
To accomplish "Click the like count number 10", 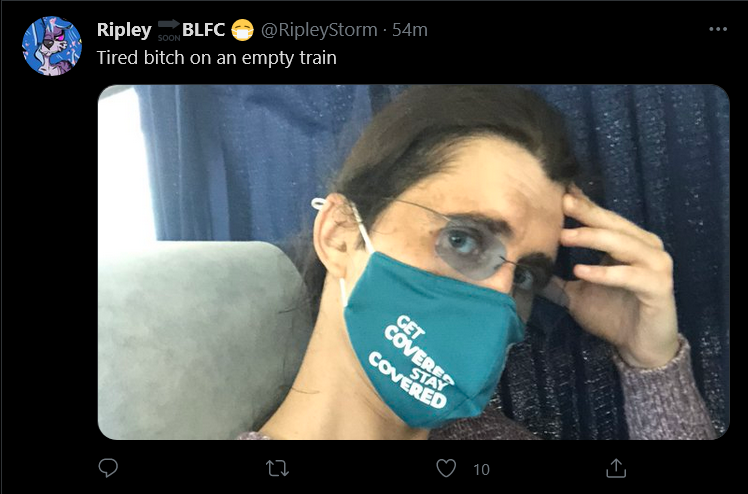I will click(481, 470).
